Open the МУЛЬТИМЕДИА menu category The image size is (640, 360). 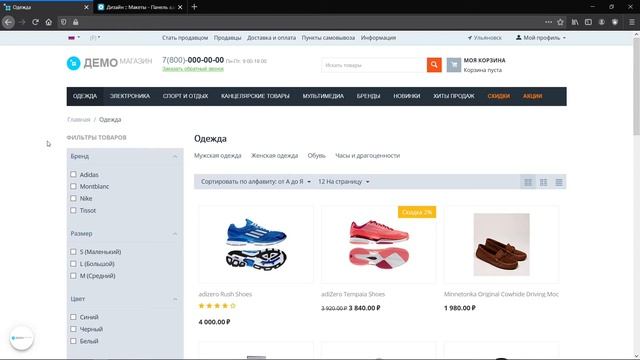tap(323, 96)
